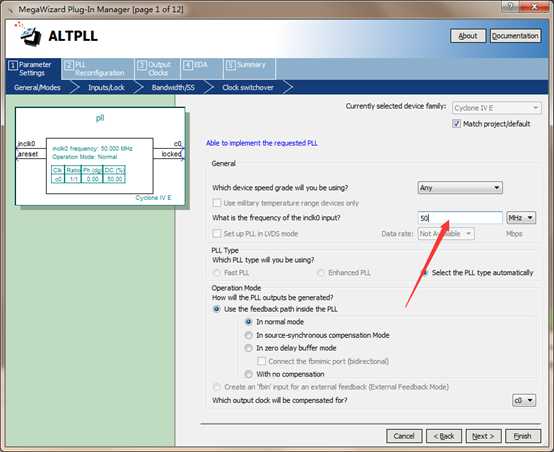Toggle military temperature range devices checkbox
Viewport: 554px width, 452px height.
pos(216,203)
